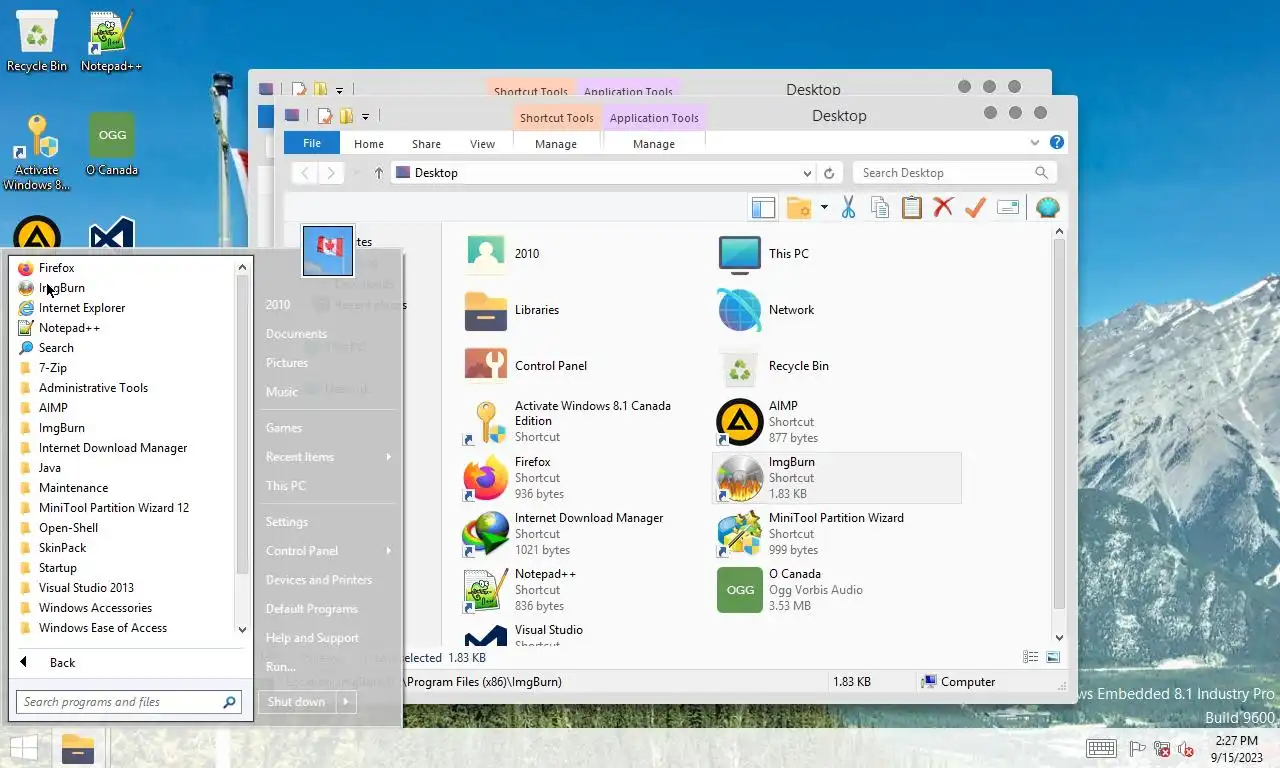Click the Shut down button
Viewport: 1280px width, 768px height.
point(297,702)
